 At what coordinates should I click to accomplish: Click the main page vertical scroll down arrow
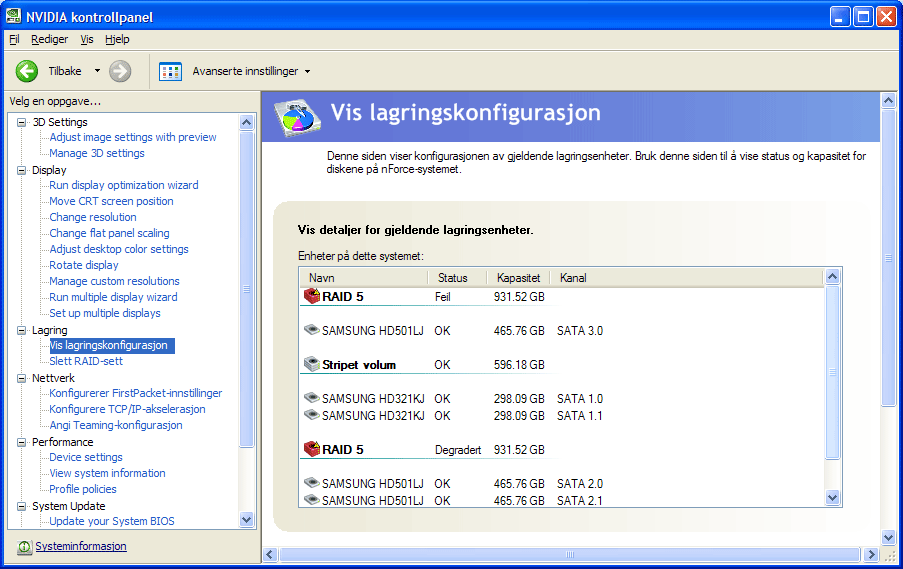pyautogui.click(x=889, y=538)
